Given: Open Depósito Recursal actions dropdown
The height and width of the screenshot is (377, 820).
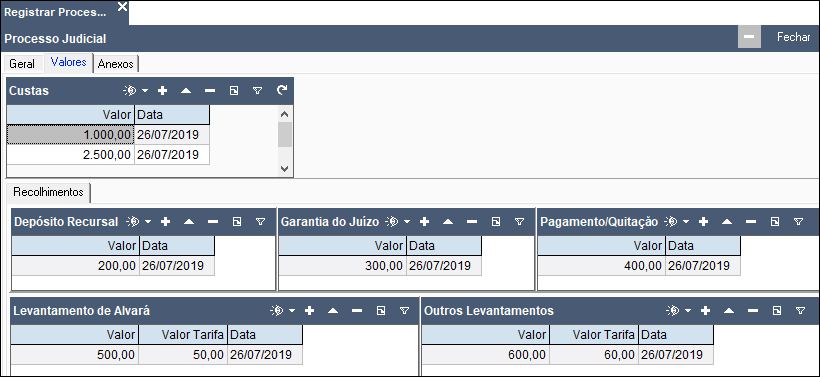Looking at the screenshot, I should click(x=148, y=222).
